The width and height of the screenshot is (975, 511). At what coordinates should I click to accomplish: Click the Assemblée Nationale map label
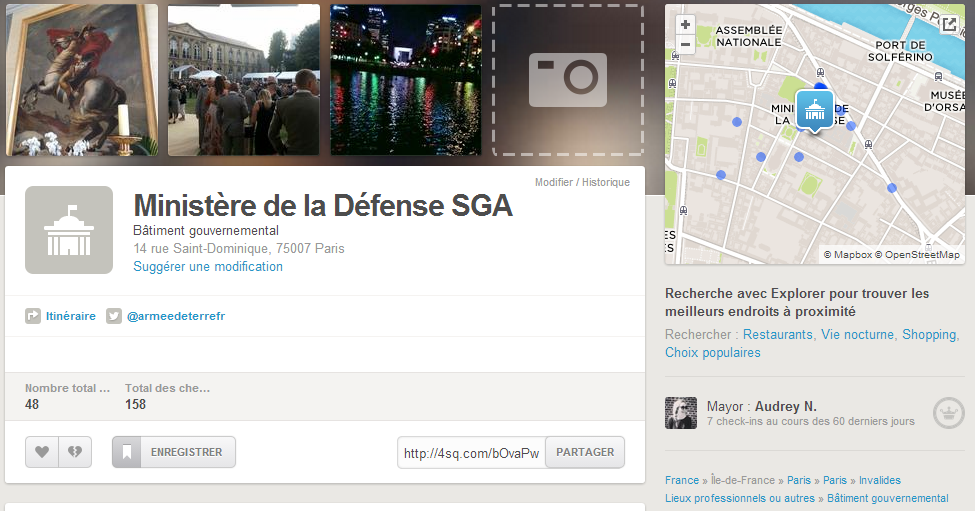point(749,36)
